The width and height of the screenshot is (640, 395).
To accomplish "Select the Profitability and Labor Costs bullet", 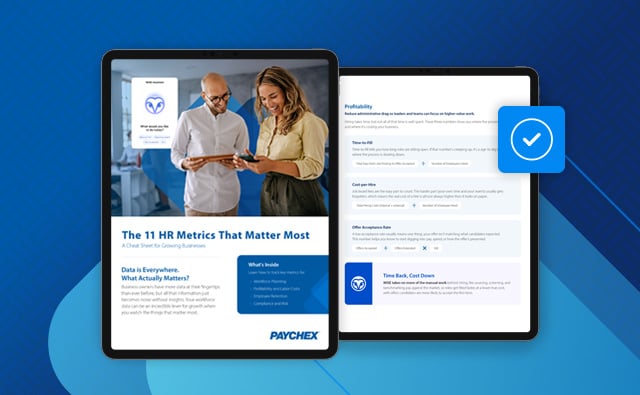I will (x=276, y=289).
